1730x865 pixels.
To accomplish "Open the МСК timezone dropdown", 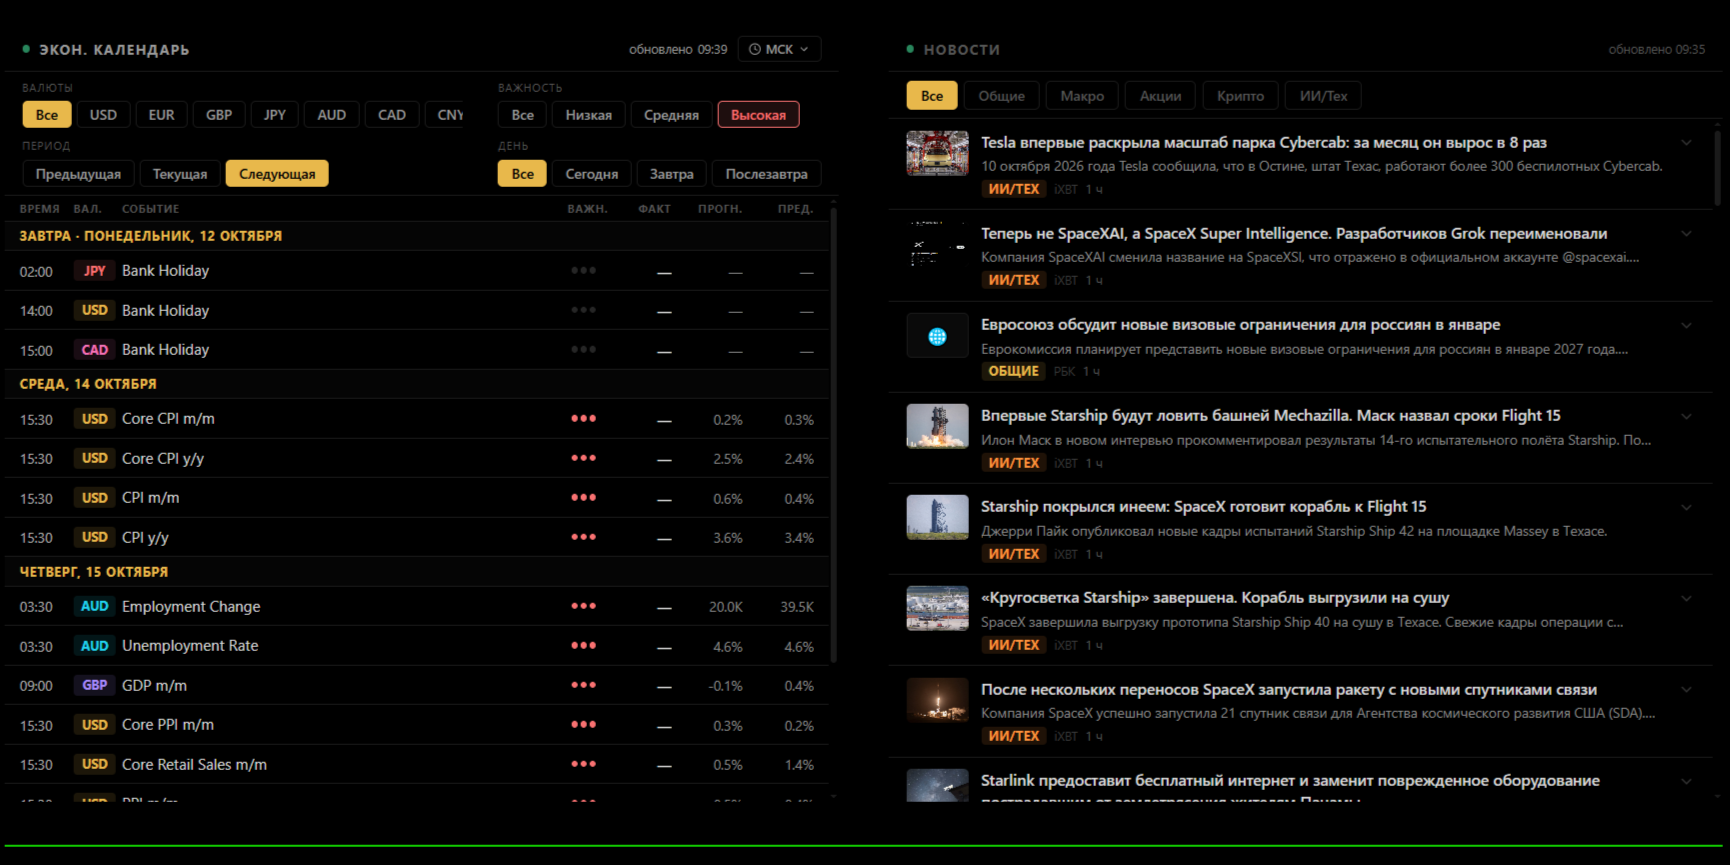I will [779, 49].
